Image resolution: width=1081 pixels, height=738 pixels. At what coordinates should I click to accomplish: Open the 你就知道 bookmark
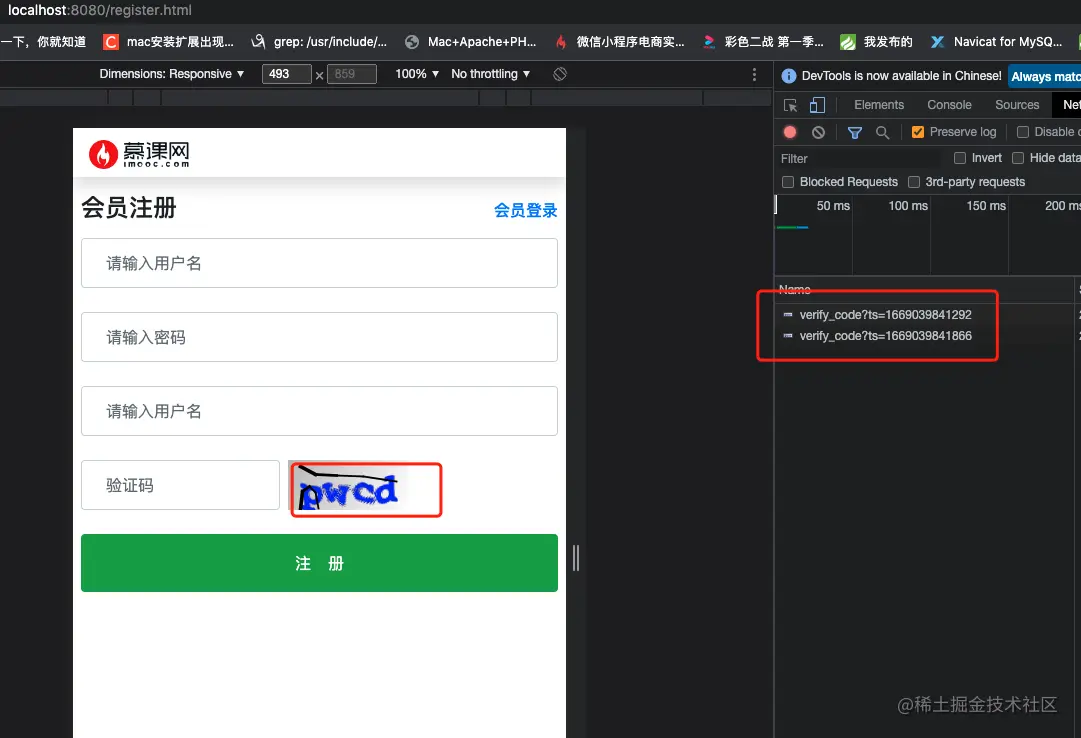pos(43,42)
